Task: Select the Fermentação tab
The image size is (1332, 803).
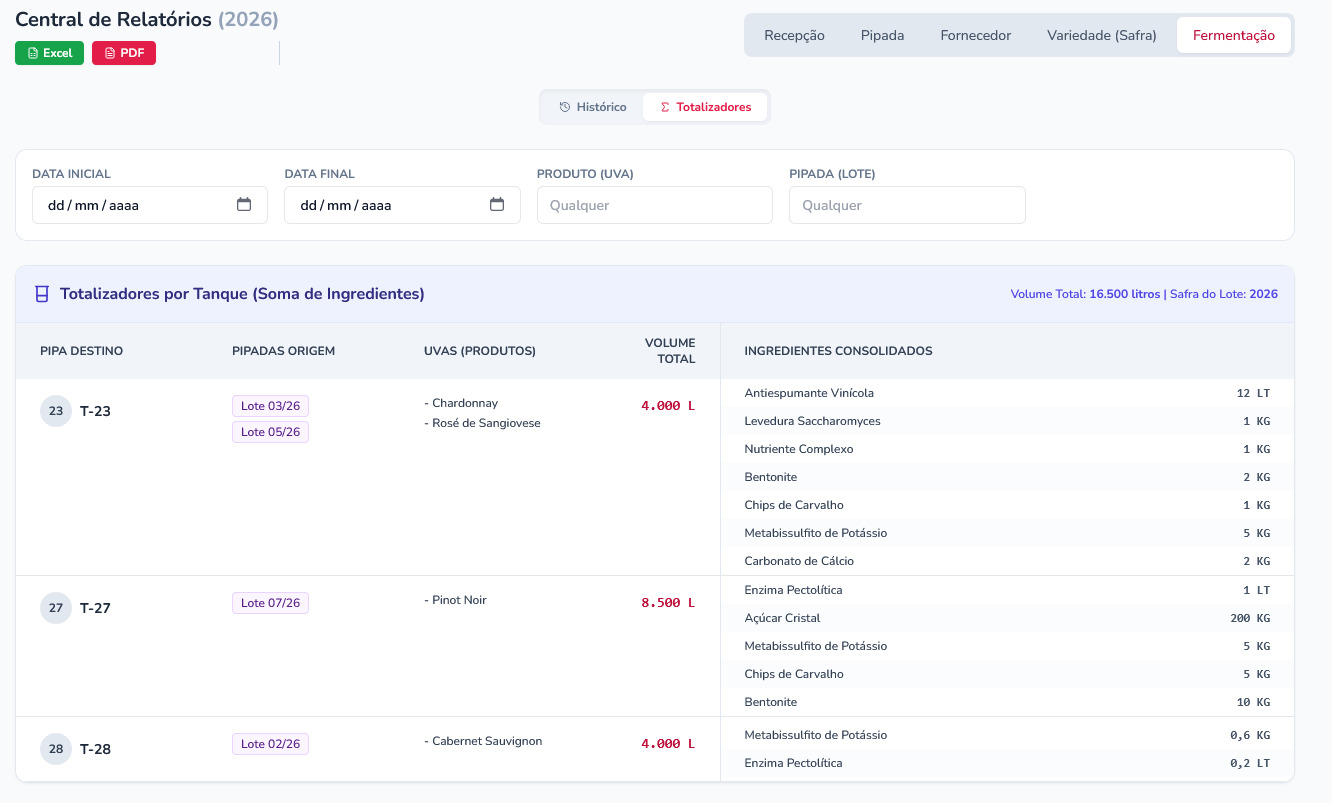Action: [1233, 35]
